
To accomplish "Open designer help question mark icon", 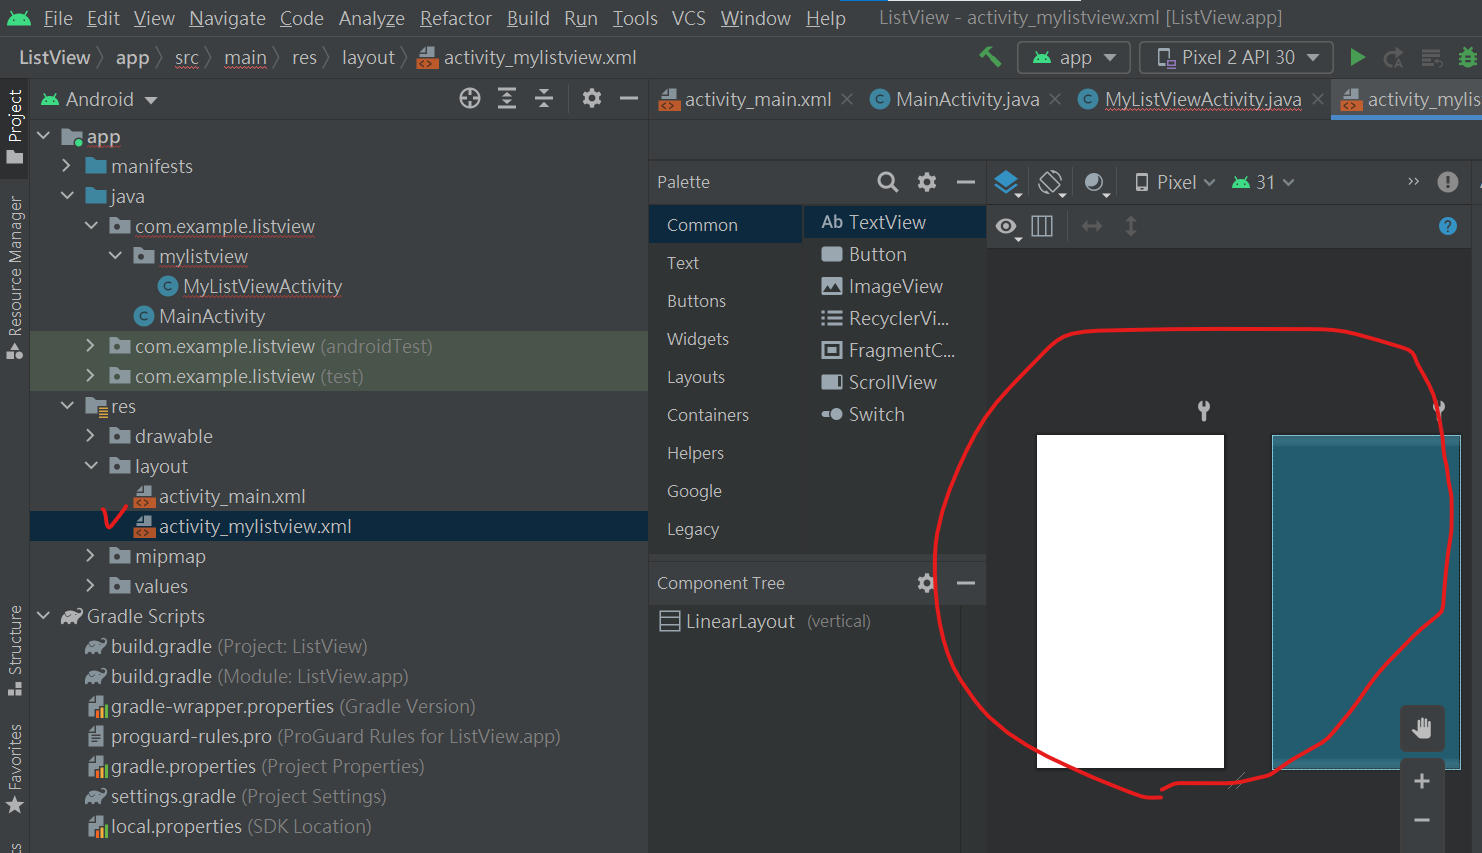I will (x=1447, y=226).
